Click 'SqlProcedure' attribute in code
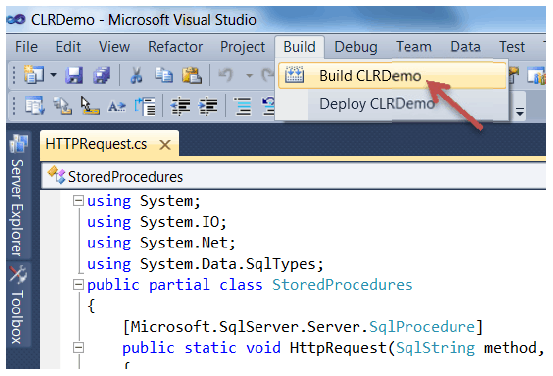The image size is (553, 376). 422,327
